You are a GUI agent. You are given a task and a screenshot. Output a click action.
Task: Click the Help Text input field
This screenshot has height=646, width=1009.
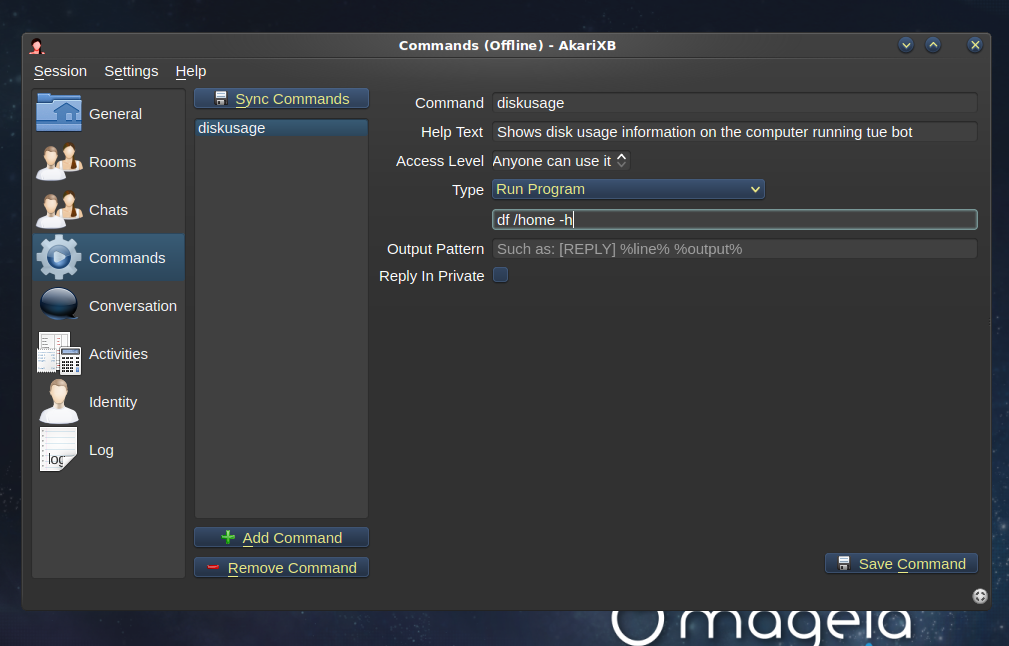pyautogui.click(x=735, y=132)
